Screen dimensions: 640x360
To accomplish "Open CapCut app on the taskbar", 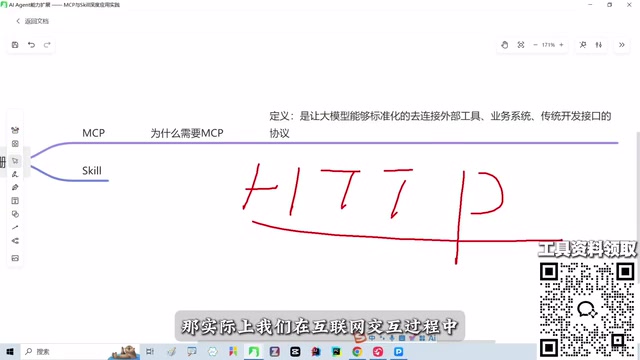I will tap(295, 351).
